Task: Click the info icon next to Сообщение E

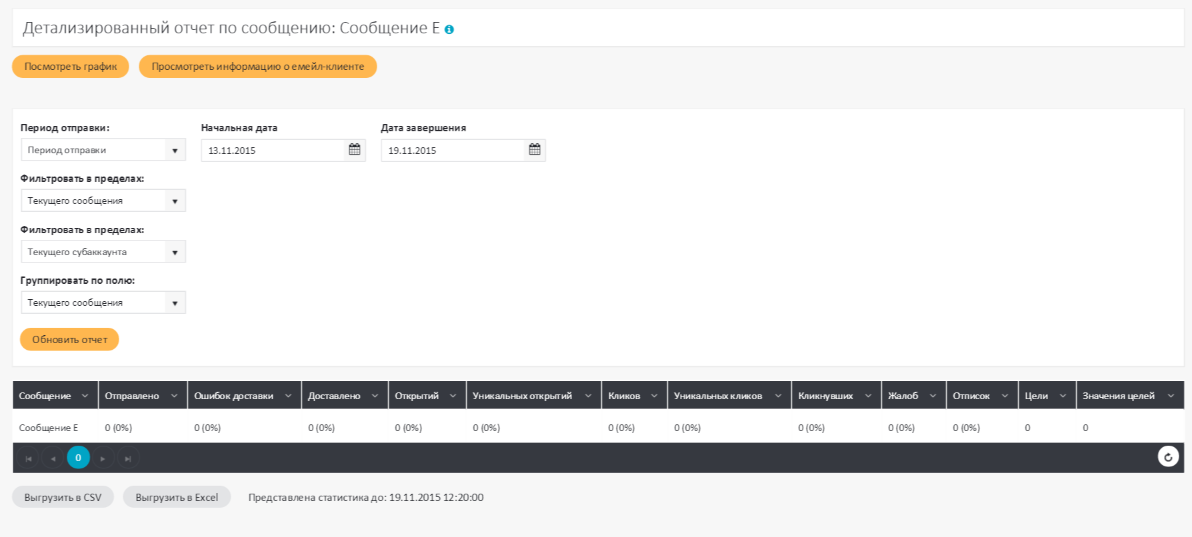Action: tap(449, 29)
